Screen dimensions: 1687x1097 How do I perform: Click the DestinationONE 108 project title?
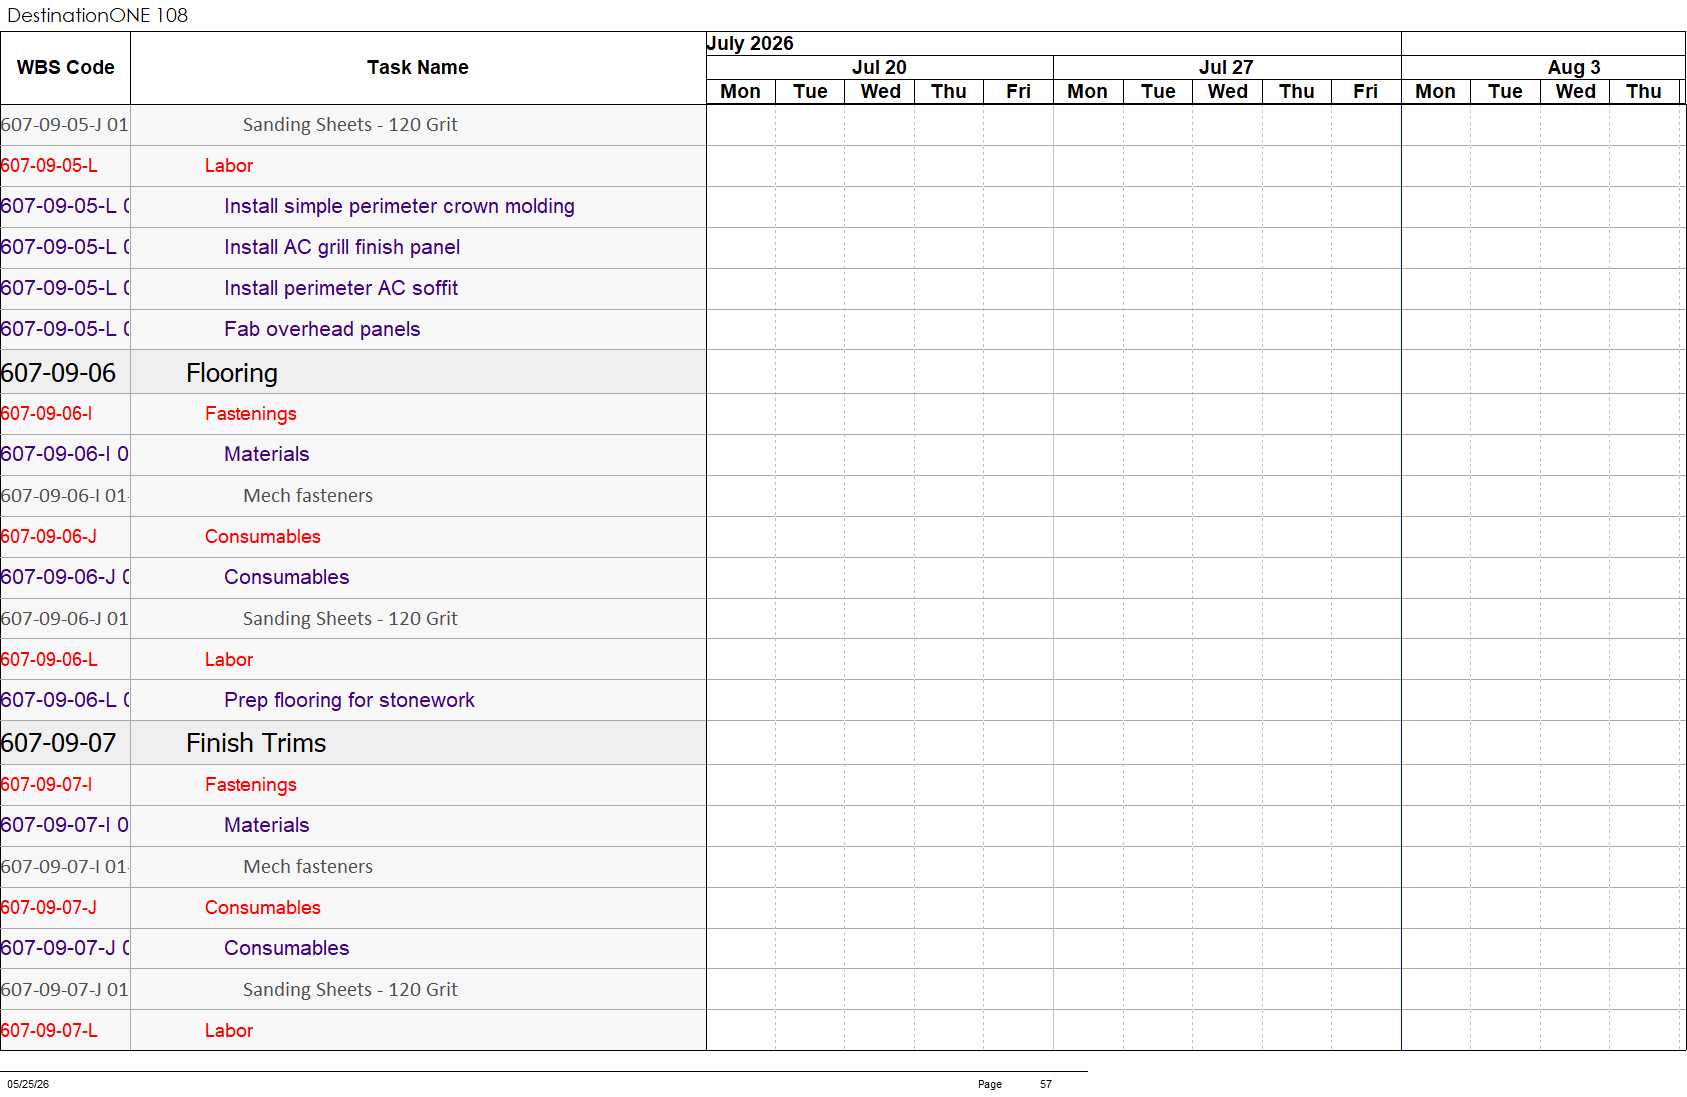[97, 15]
